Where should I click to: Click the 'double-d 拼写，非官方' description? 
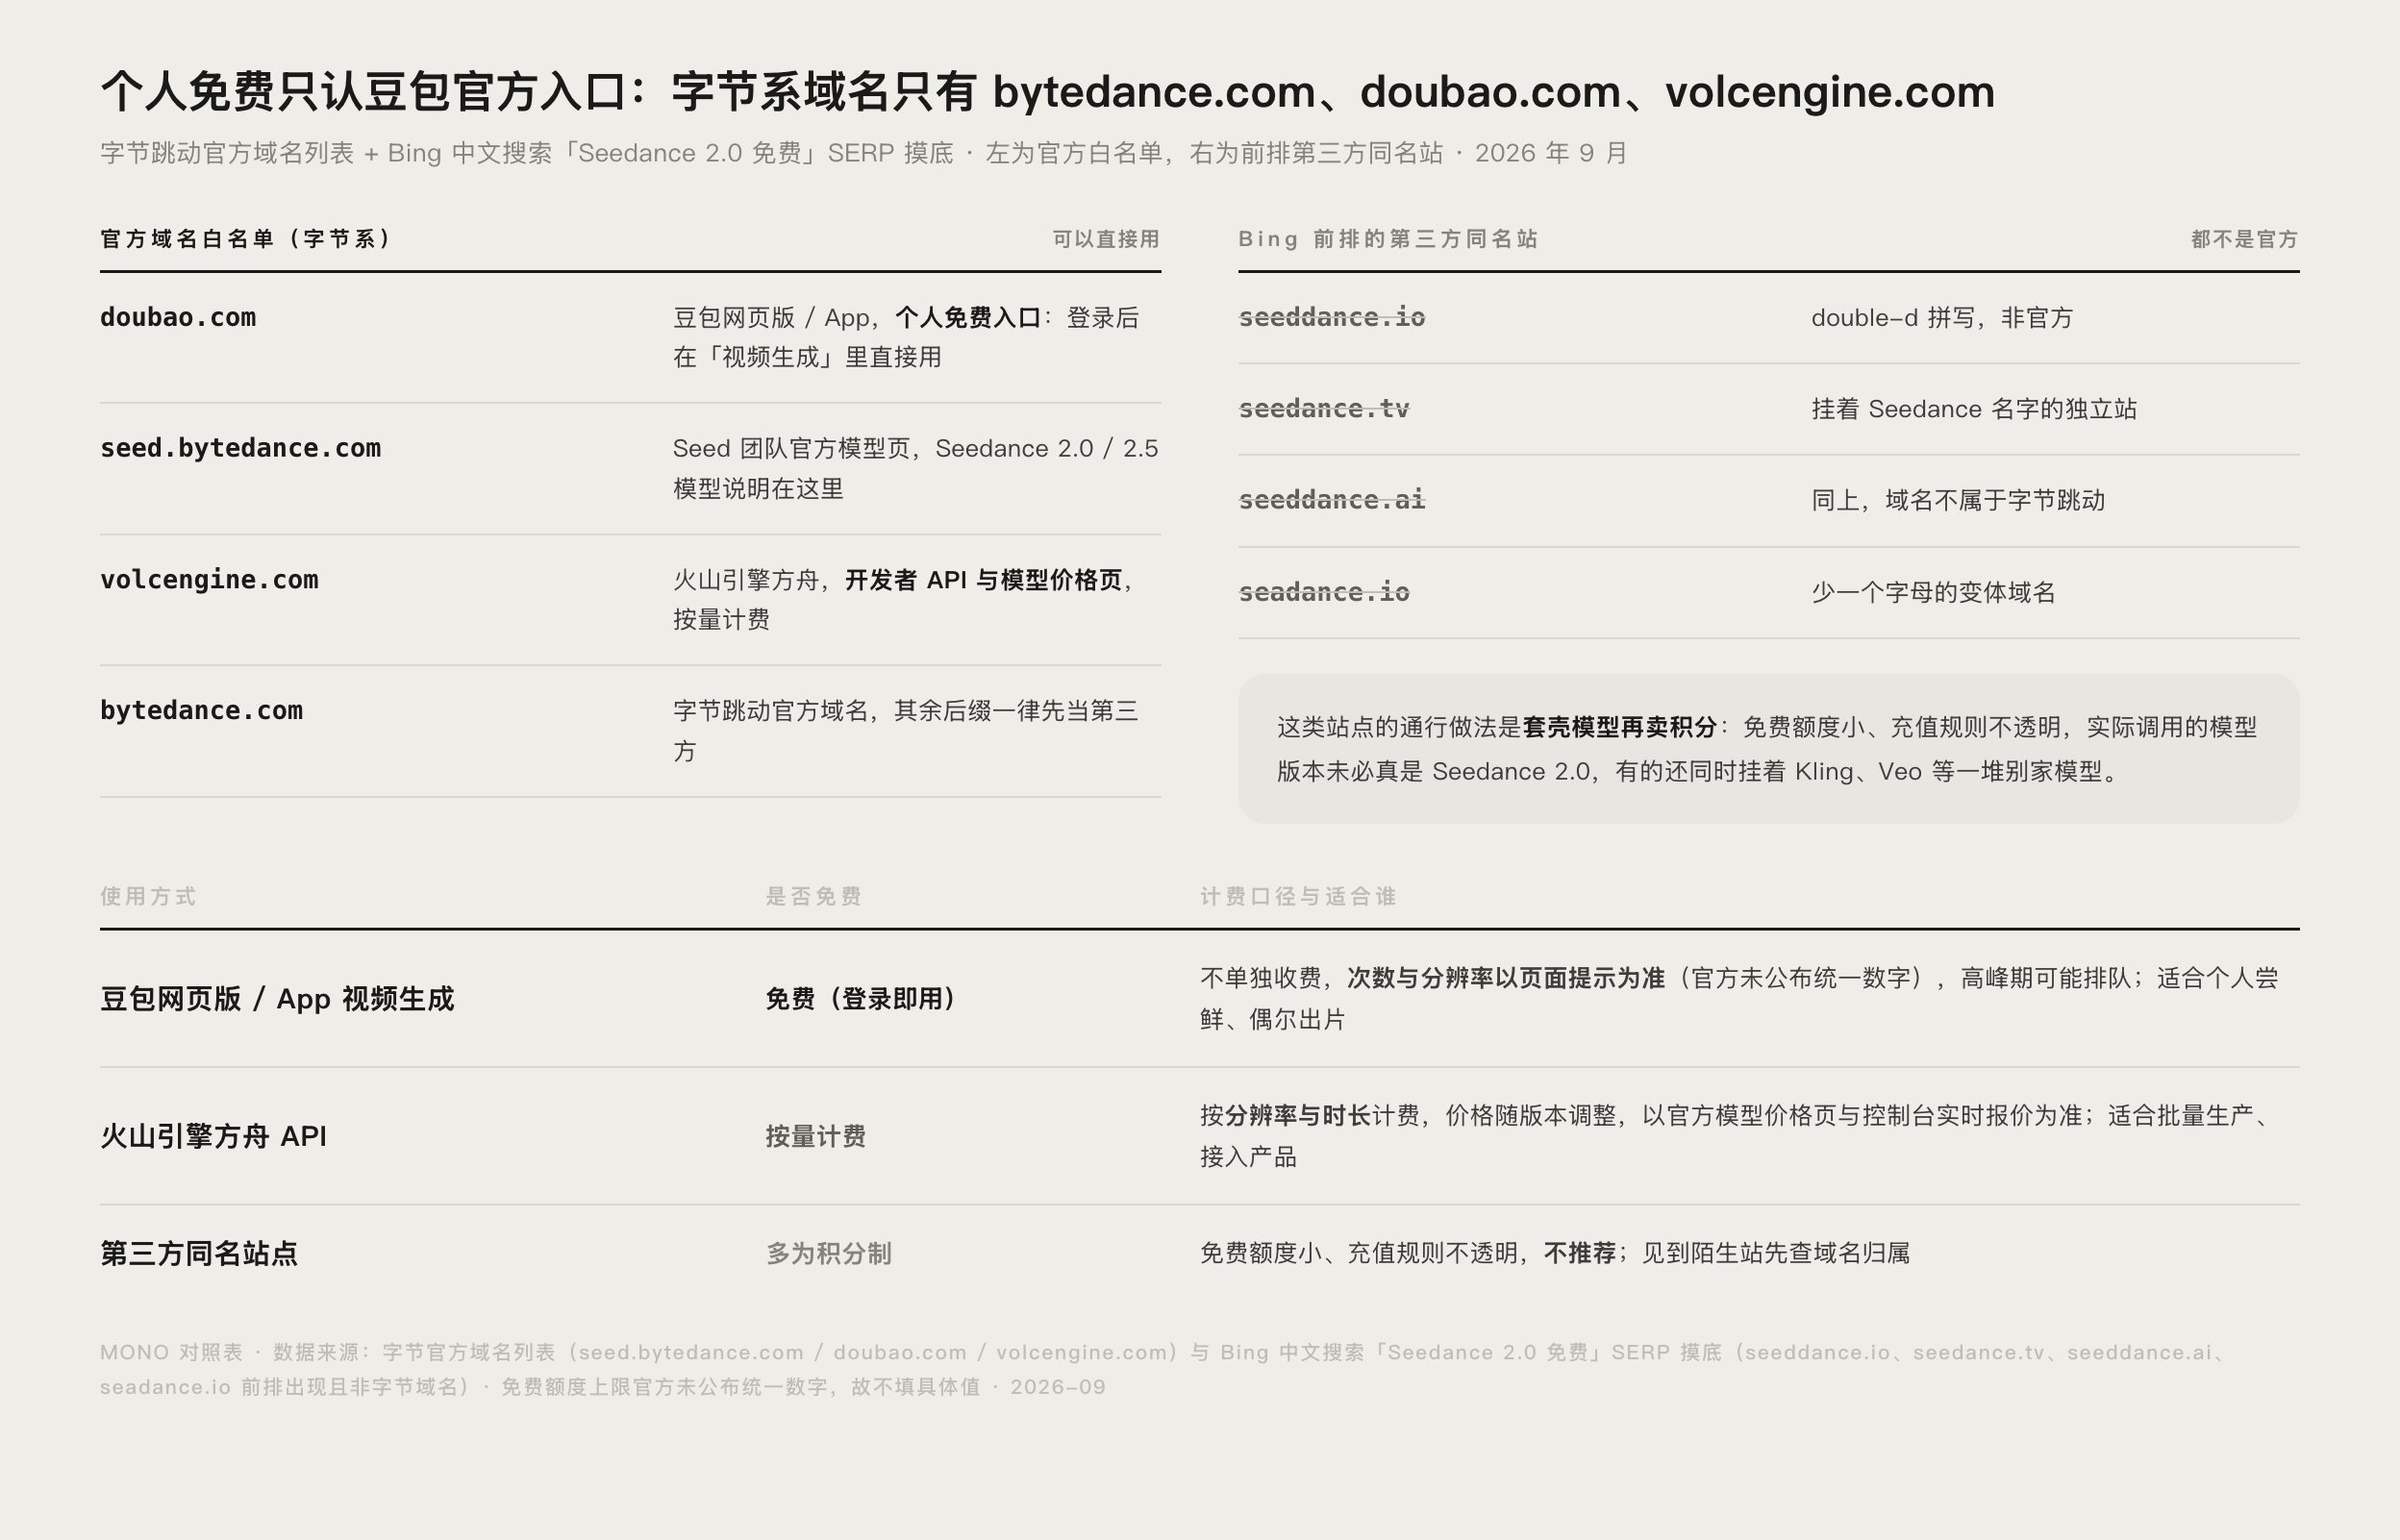[x=1942, y=318]
